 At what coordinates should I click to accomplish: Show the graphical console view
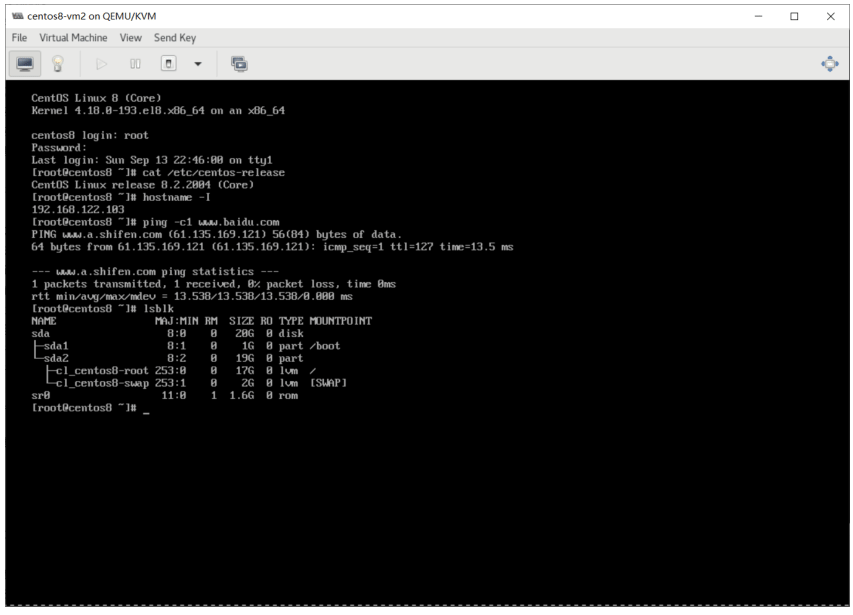pos(24,64)
